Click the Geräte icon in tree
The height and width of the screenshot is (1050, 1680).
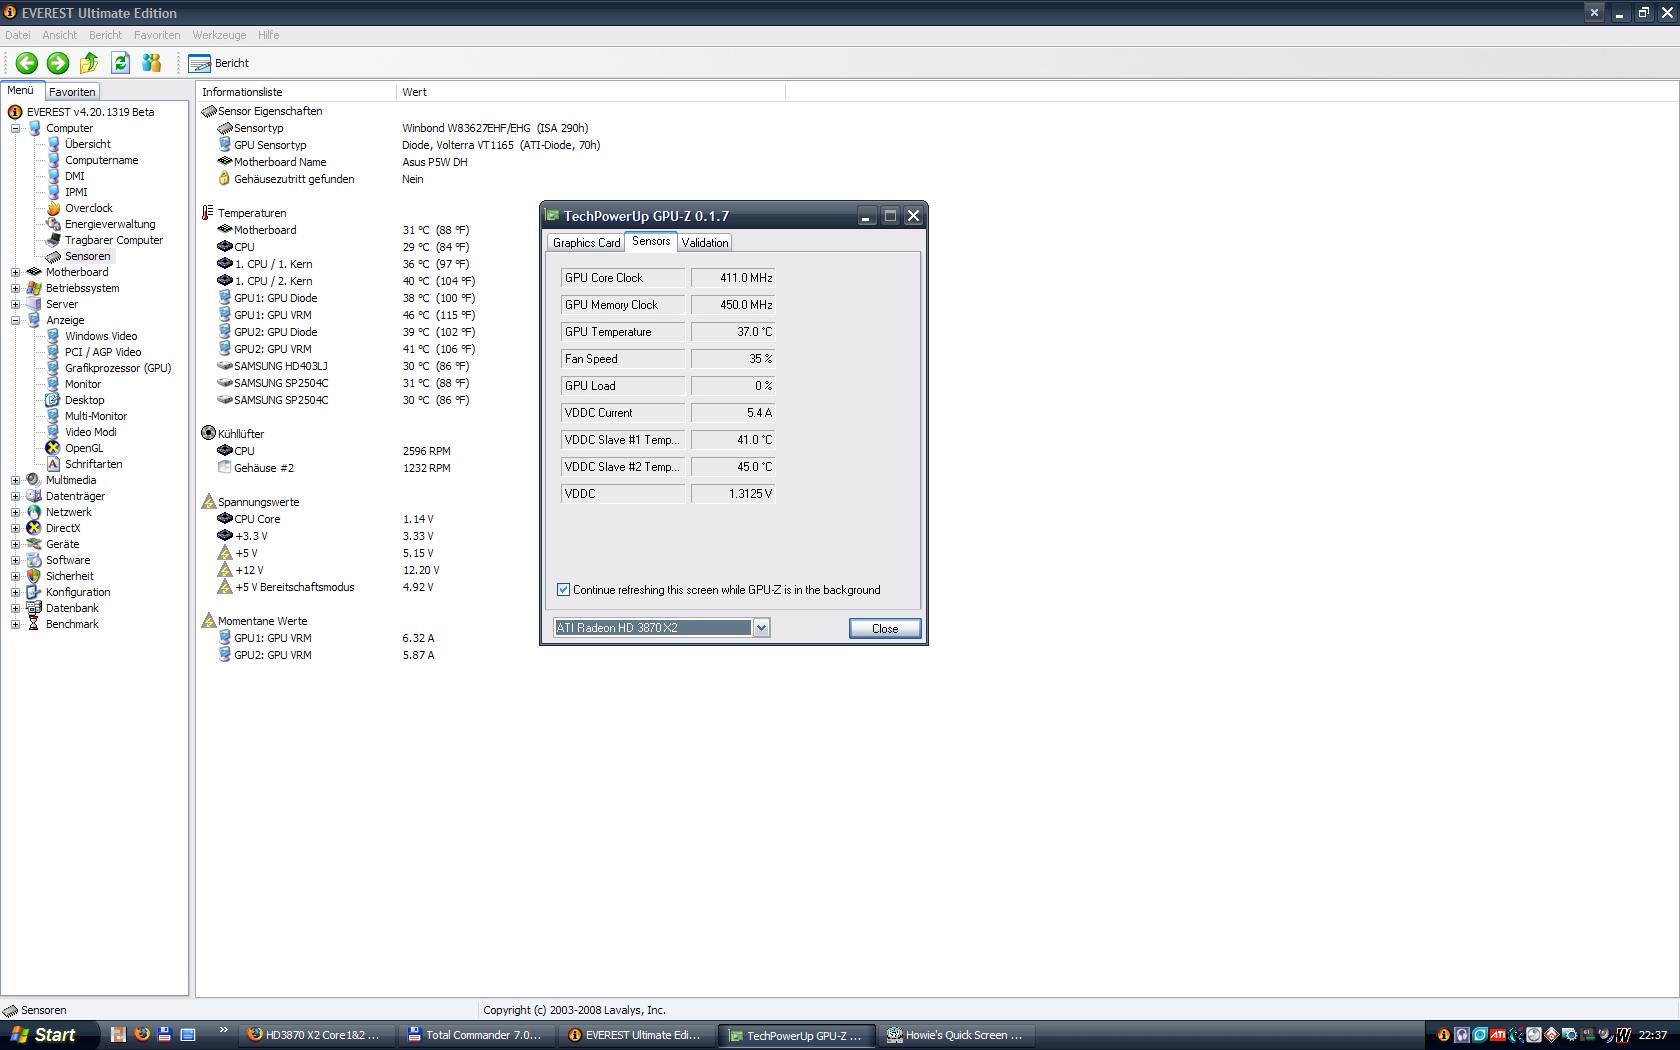pos(34,544)
